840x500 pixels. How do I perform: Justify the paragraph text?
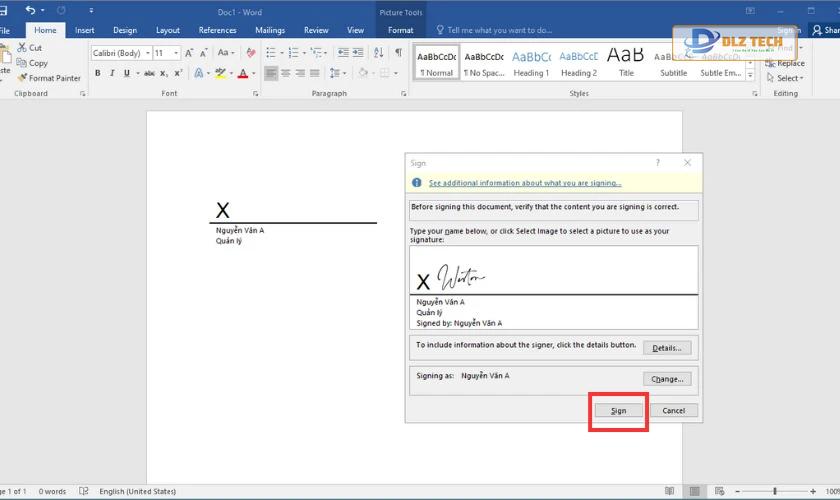pos(314,73)
